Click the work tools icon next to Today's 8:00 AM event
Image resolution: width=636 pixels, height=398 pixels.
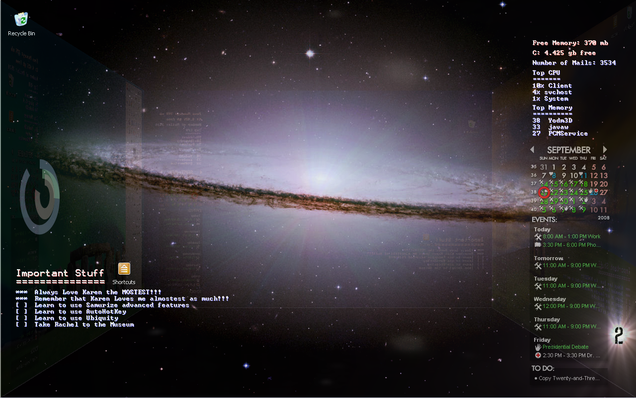coord(538,237)
